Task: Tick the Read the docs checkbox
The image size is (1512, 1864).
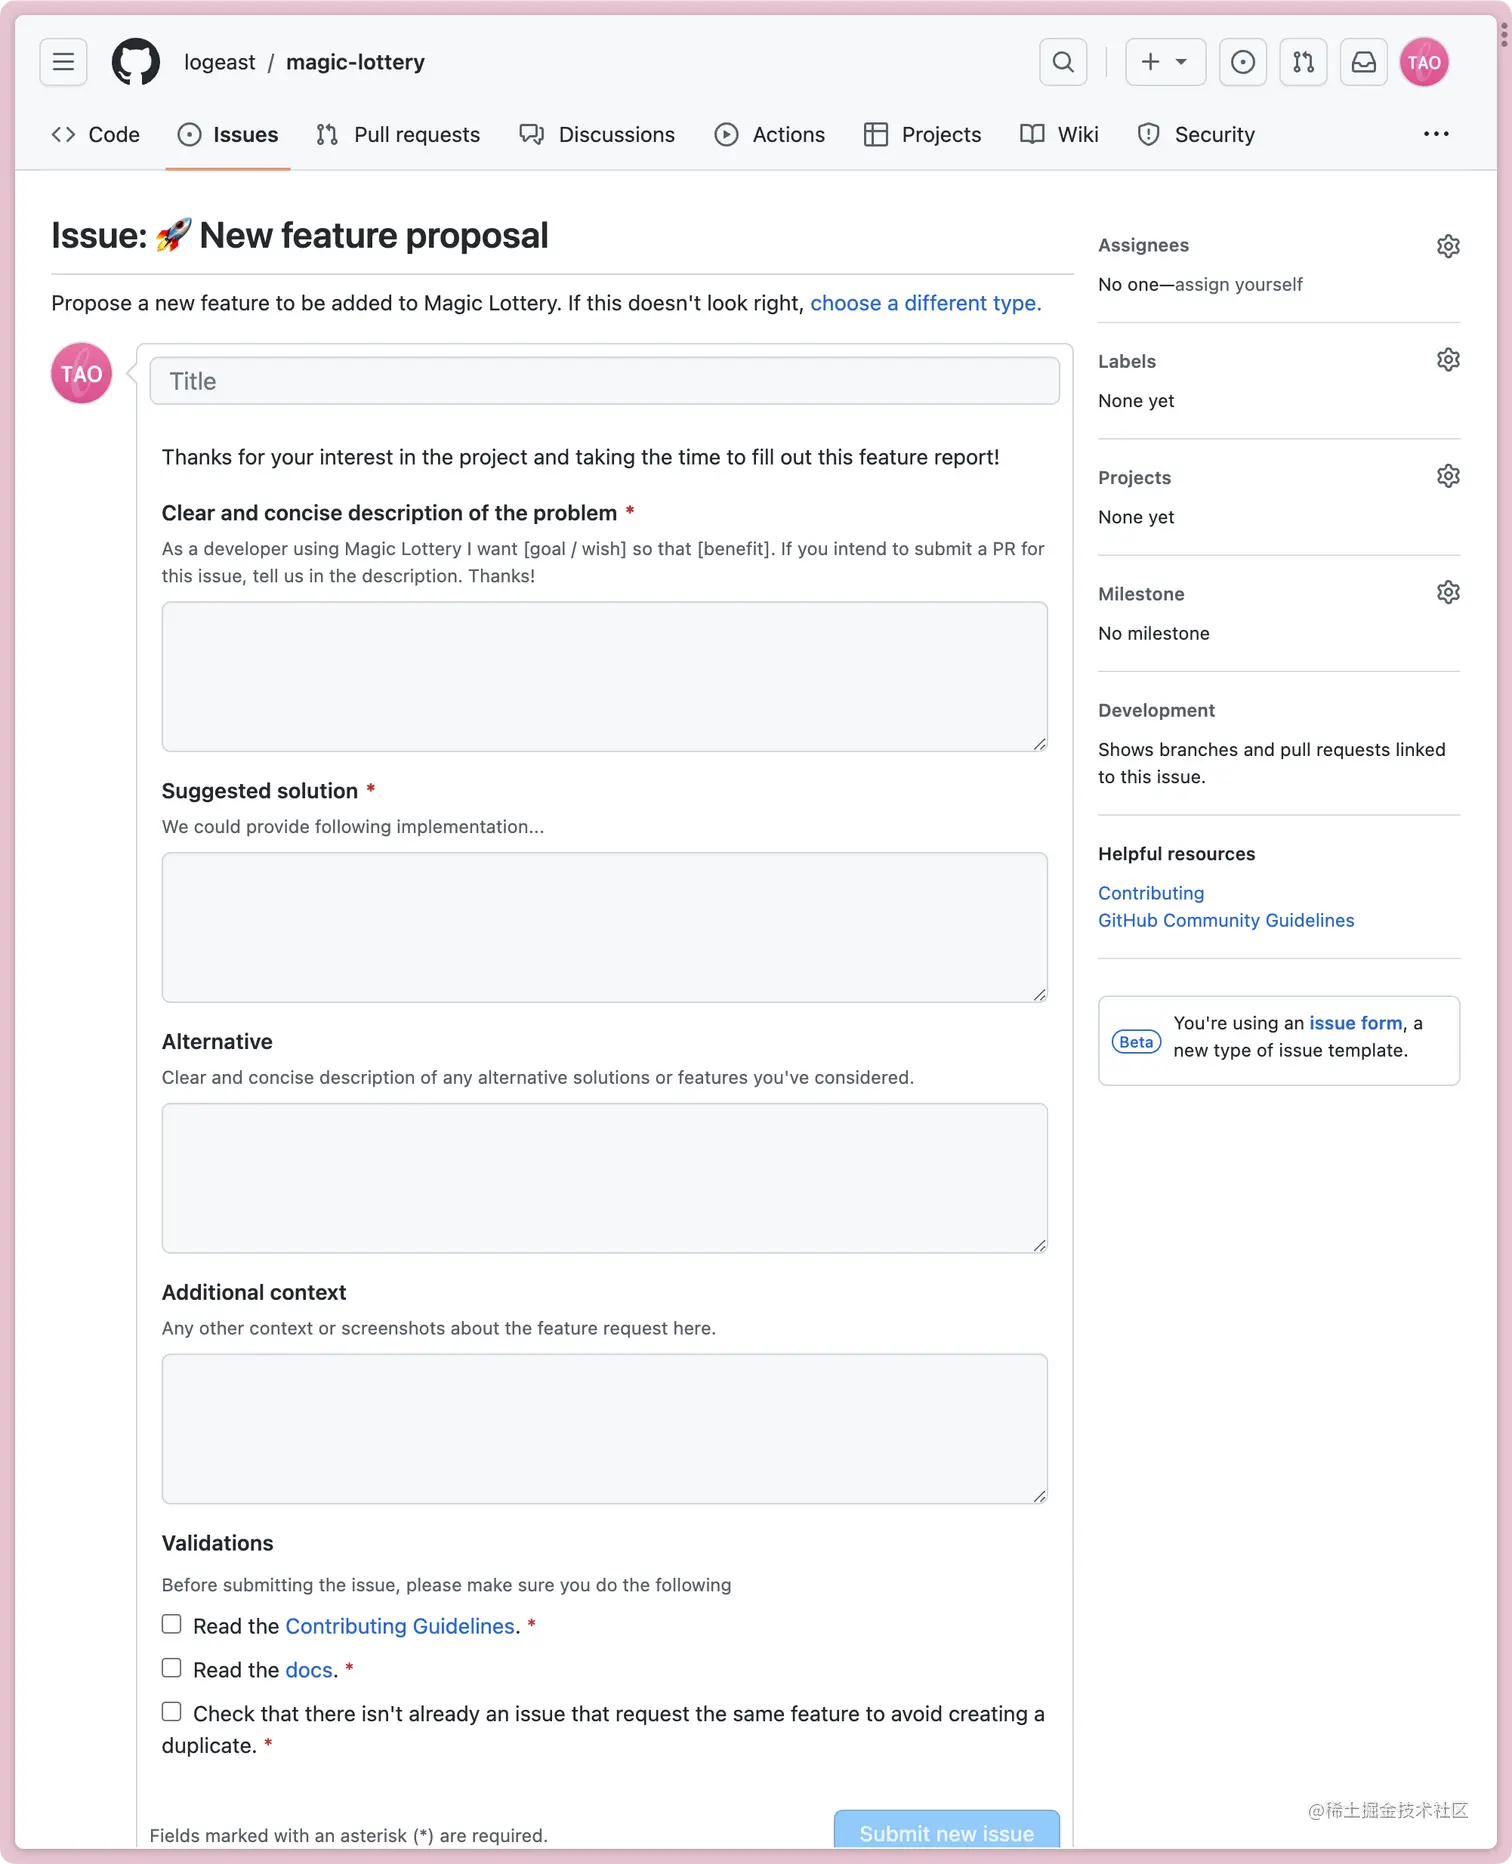Action: (172, 1668)
